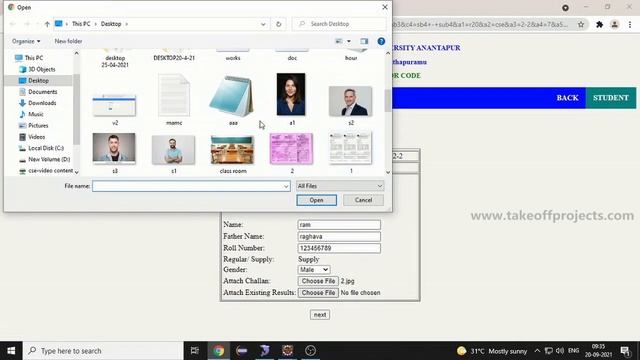Image resolution: width=640 pixels, height=360 pixels.
Task: Show hidden system tray icons
Action: 537,351
